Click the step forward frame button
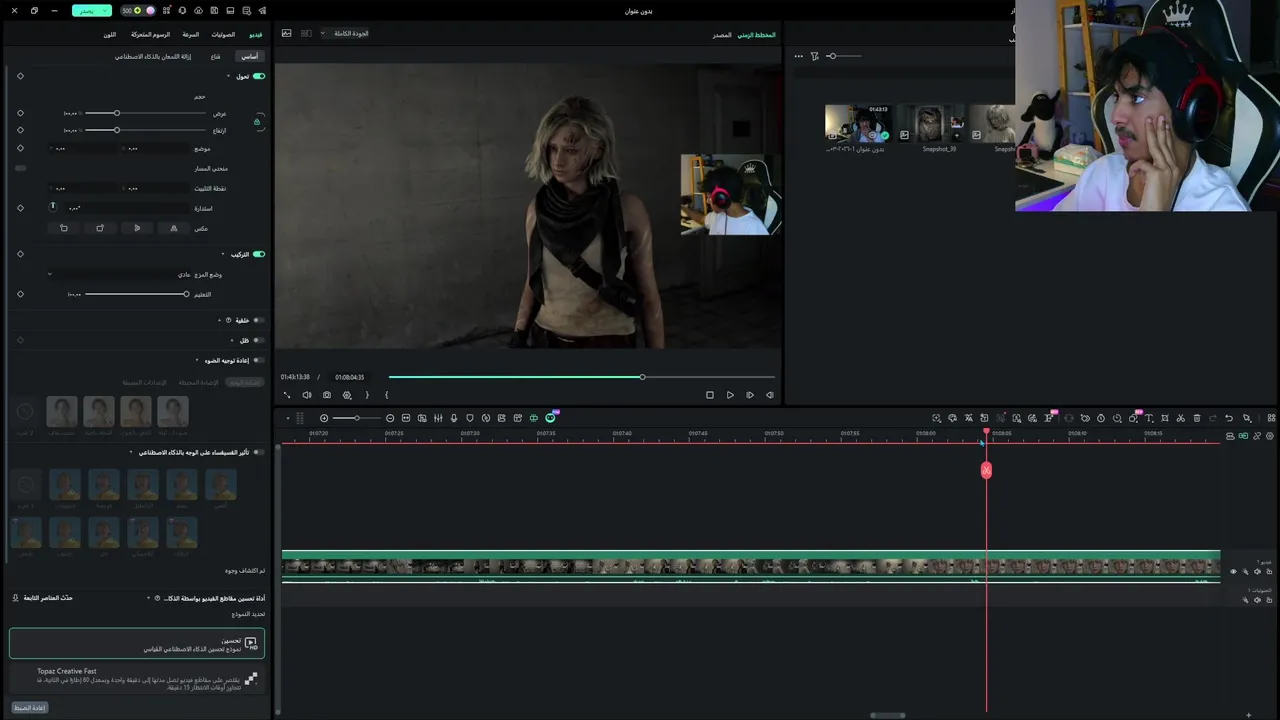This screenshot has height=720, width=1280. point(750,395)
